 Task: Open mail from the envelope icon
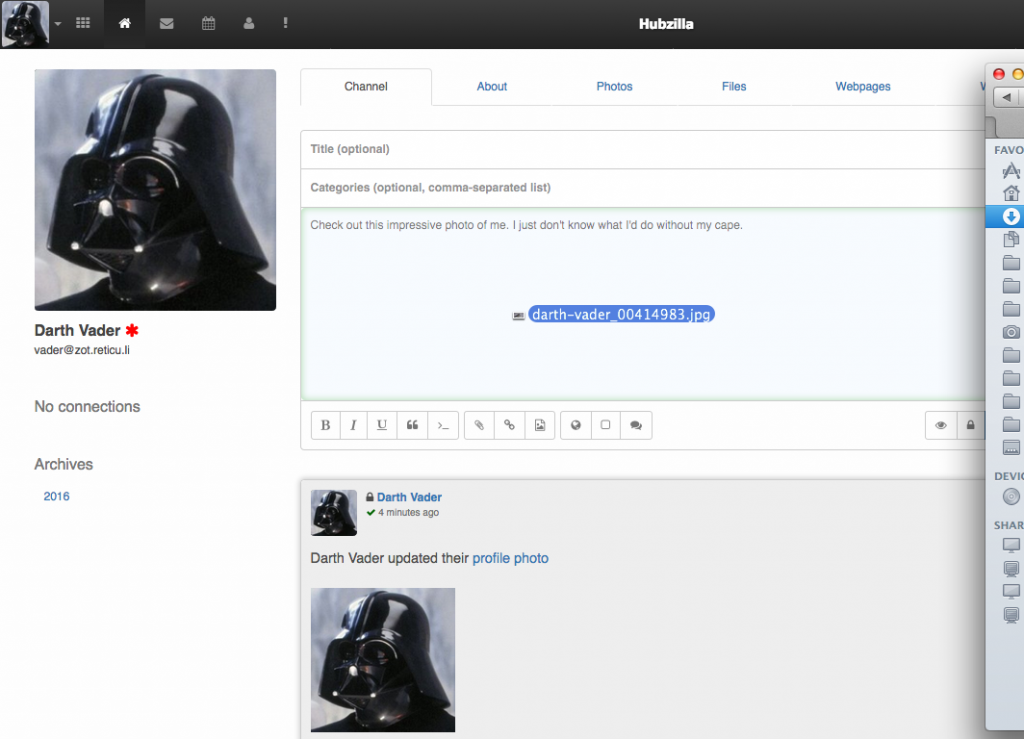[166, 23]
